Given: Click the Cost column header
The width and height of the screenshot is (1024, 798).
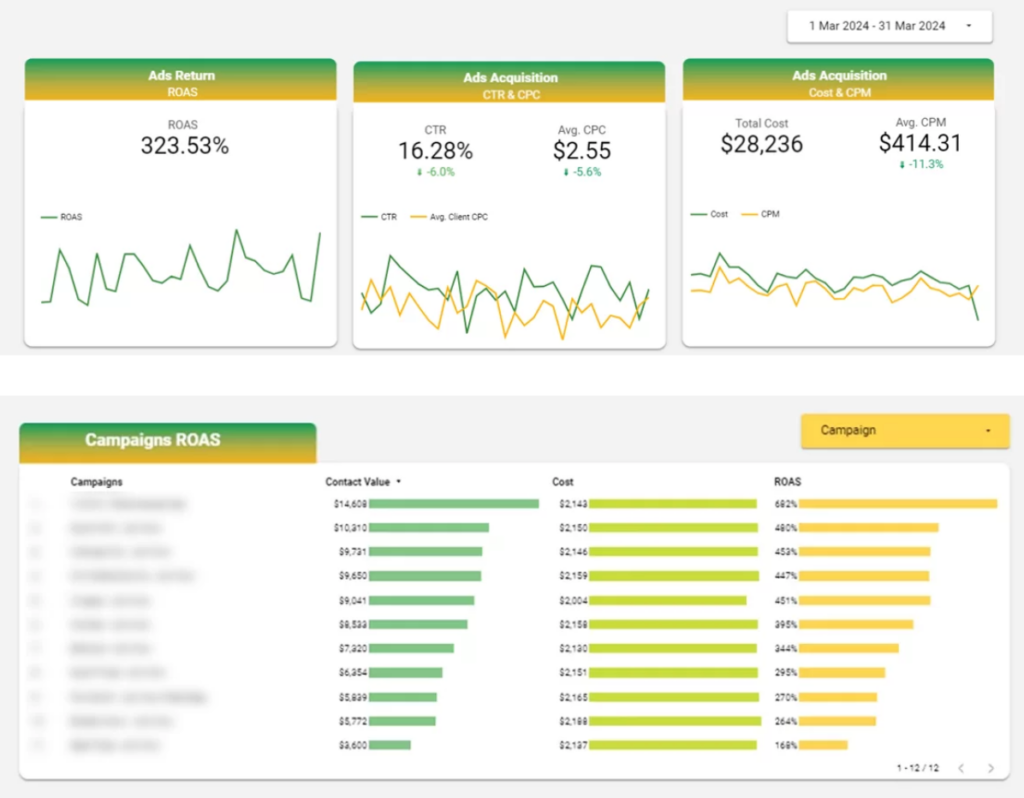Looking at the screenshot, I should pyautogui.click(x=562, y=482).
